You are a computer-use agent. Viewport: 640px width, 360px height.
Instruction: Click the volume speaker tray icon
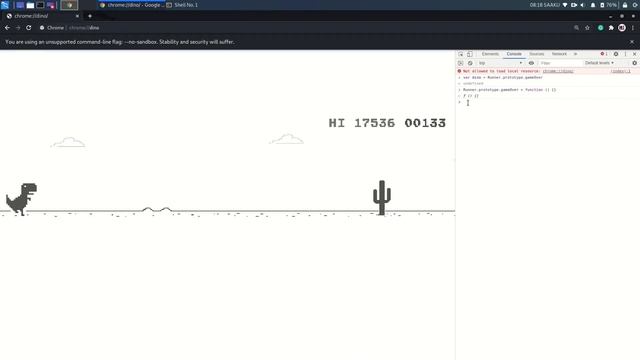pos(583,5)
